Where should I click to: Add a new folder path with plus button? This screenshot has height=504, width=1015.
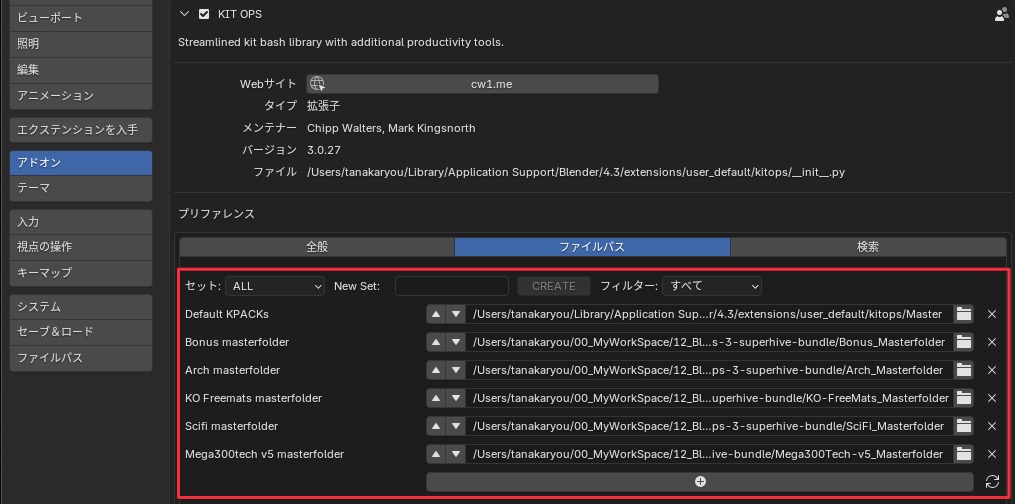700,481
